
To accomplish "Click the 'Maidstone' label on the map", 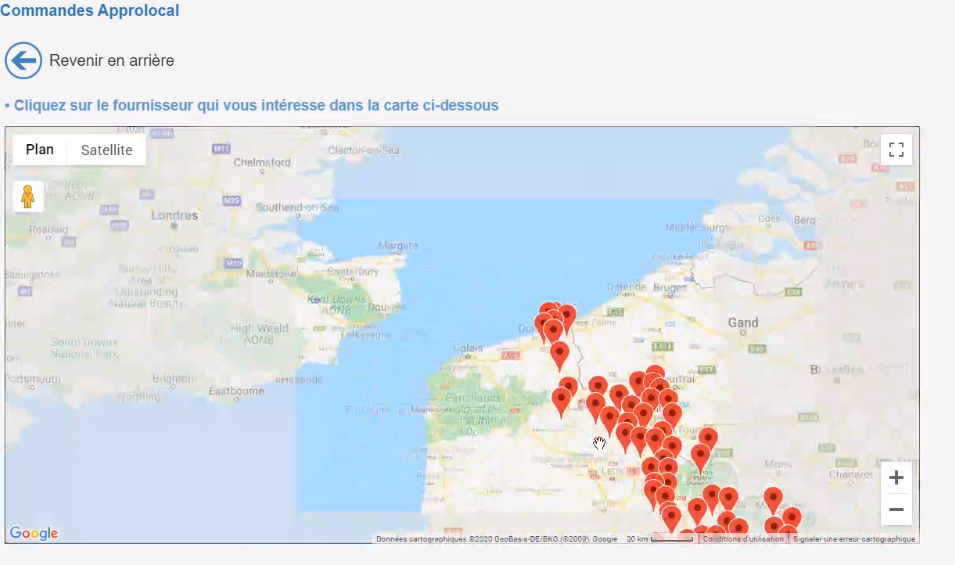I will [270, 274].
